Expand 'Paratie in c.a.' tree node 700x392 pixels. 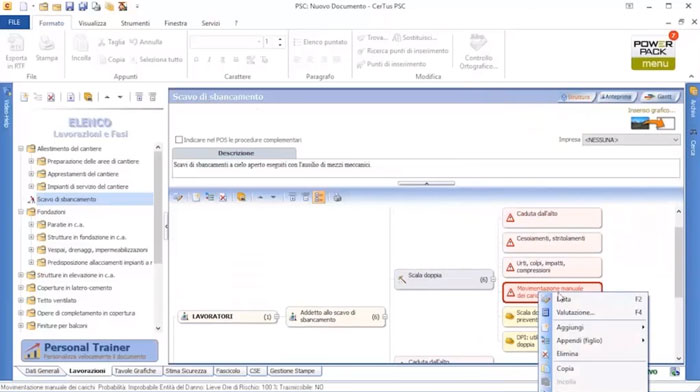pos(31,225)
